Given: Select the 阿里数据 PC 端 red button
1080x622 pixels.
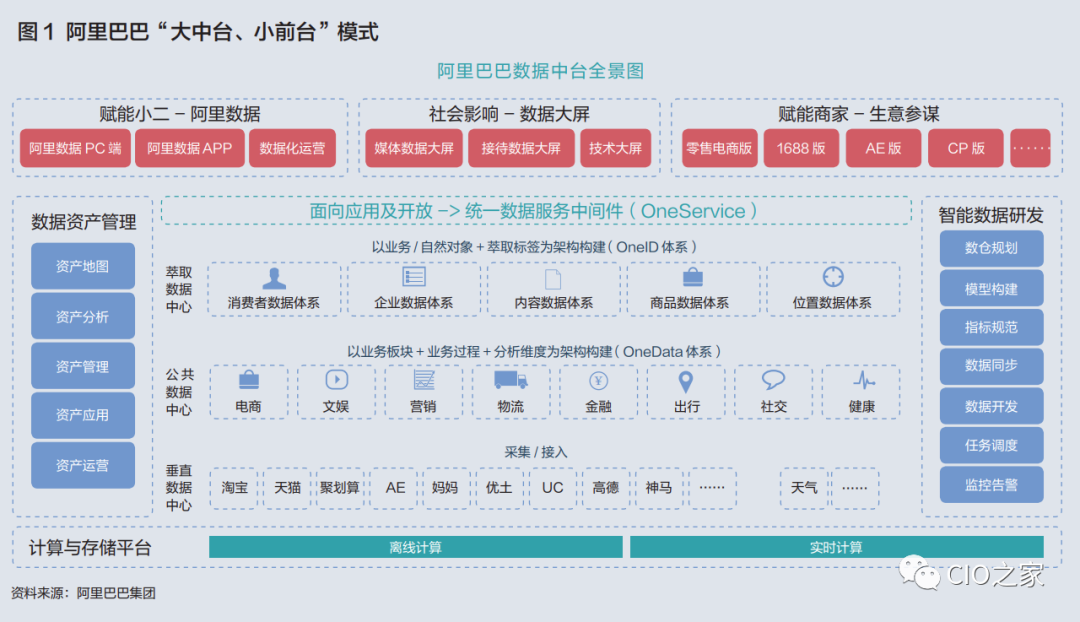Looking at the screenshot, I should [x=75, y=148].
